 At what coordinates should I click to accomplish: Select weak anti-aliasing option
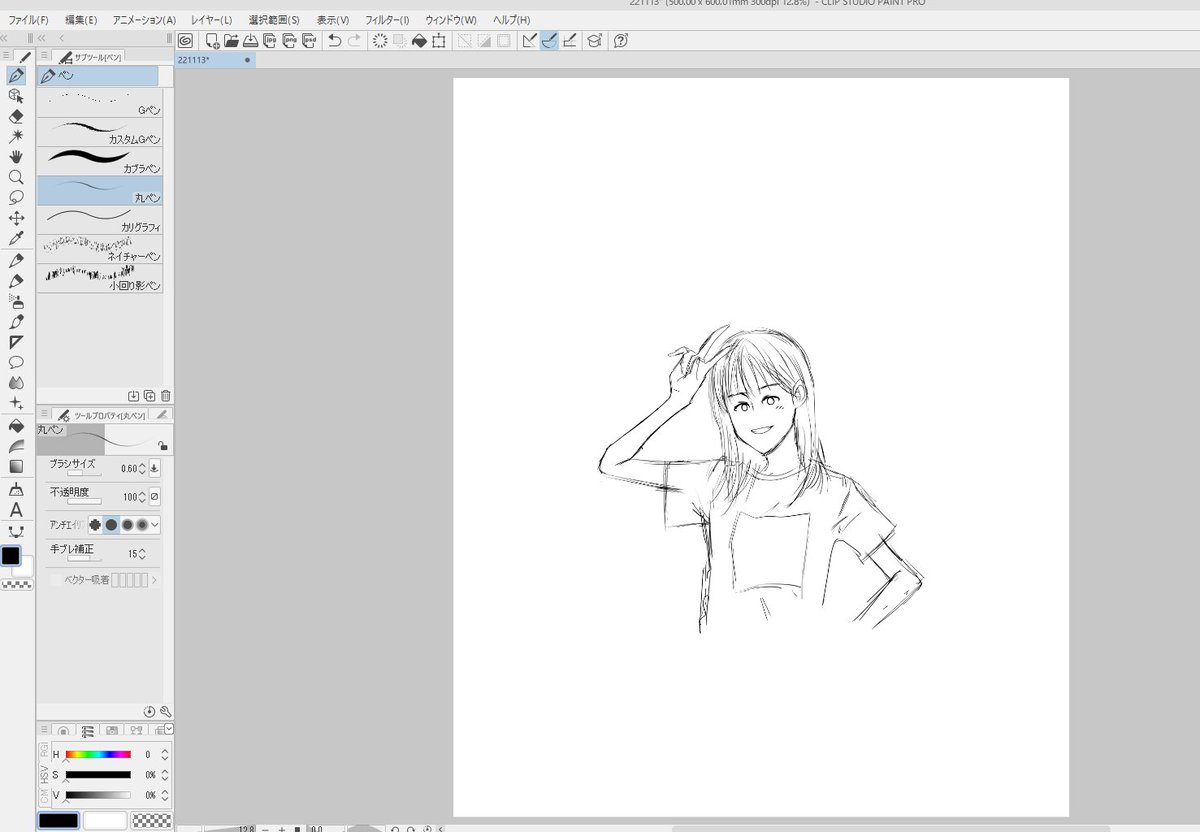coord(111,524)
